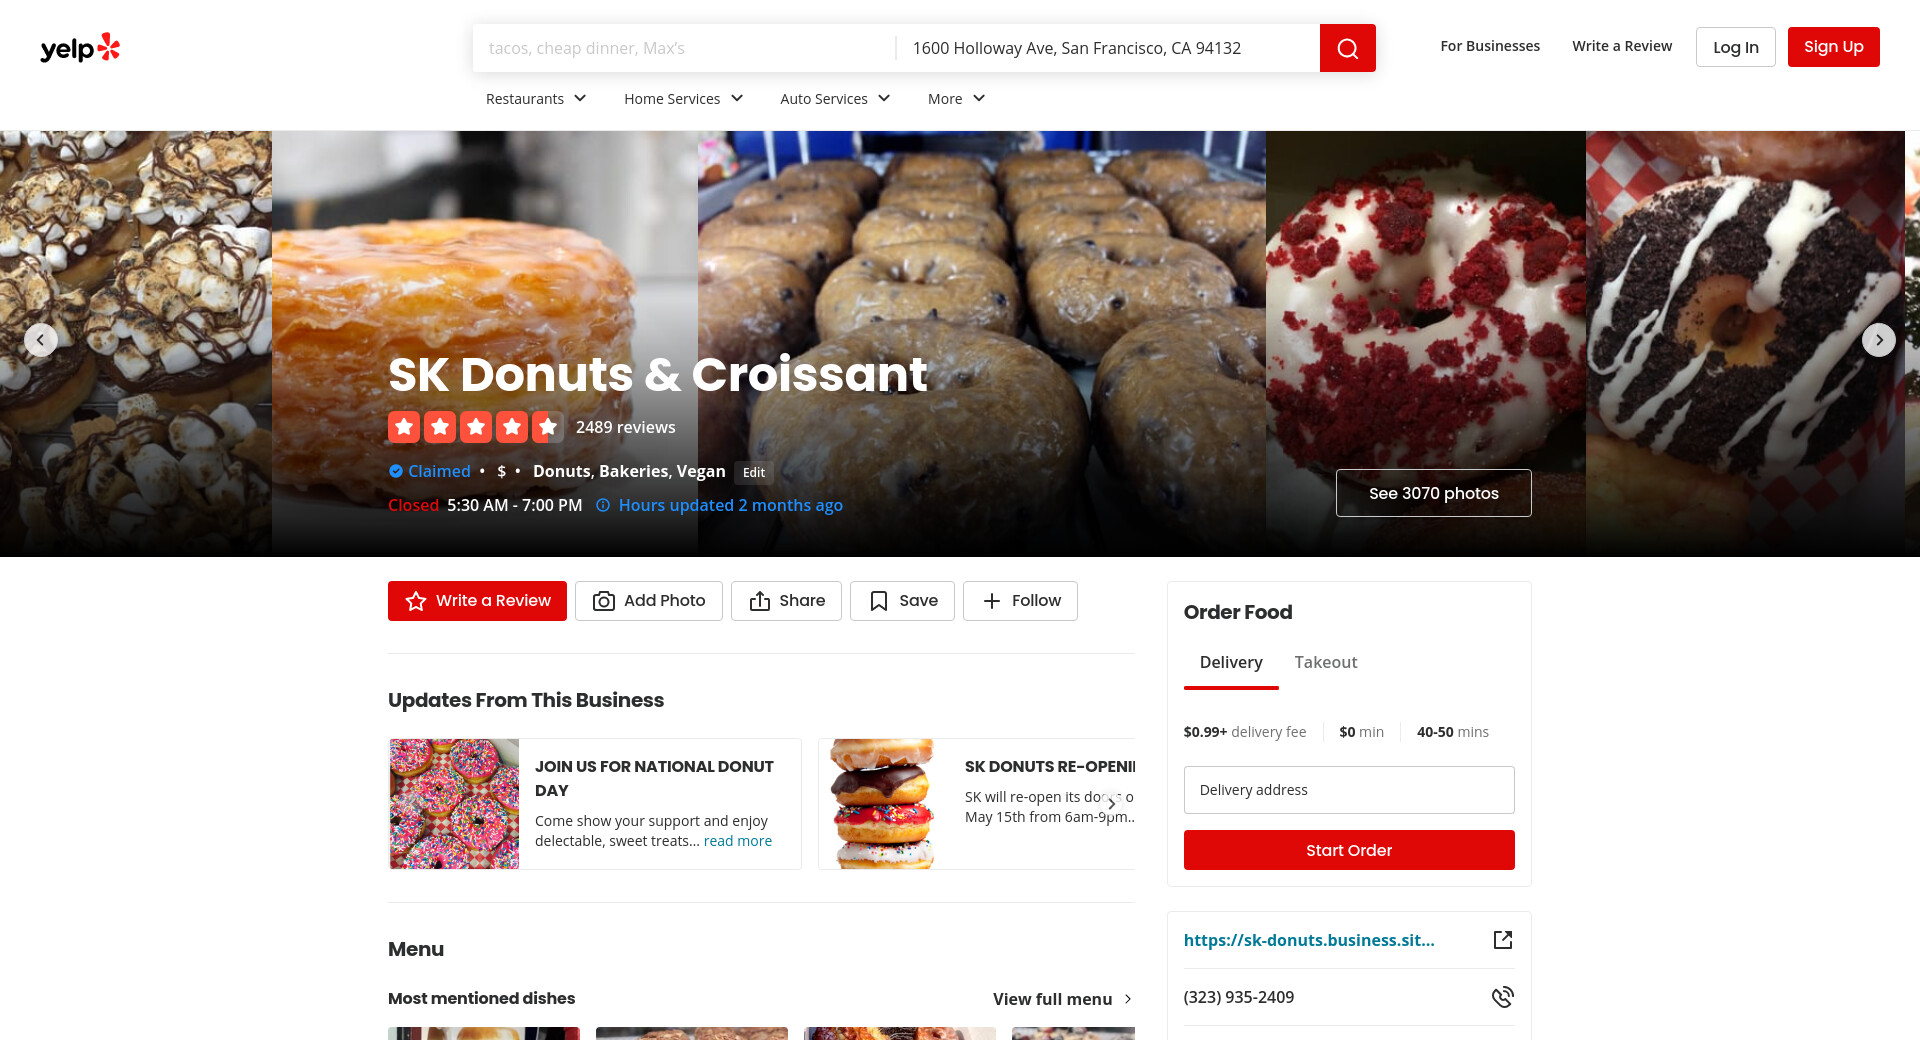Select the Delivery tab

coord(1231,662)
